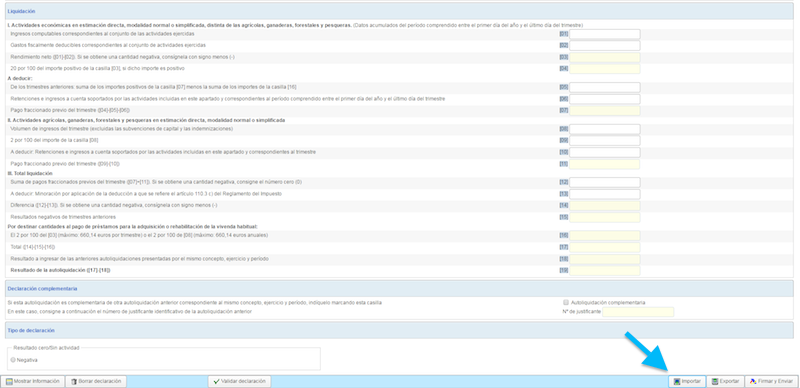Click Validar declaración button
The height and width of the screenshot is (388, 800).
point(240,381)
